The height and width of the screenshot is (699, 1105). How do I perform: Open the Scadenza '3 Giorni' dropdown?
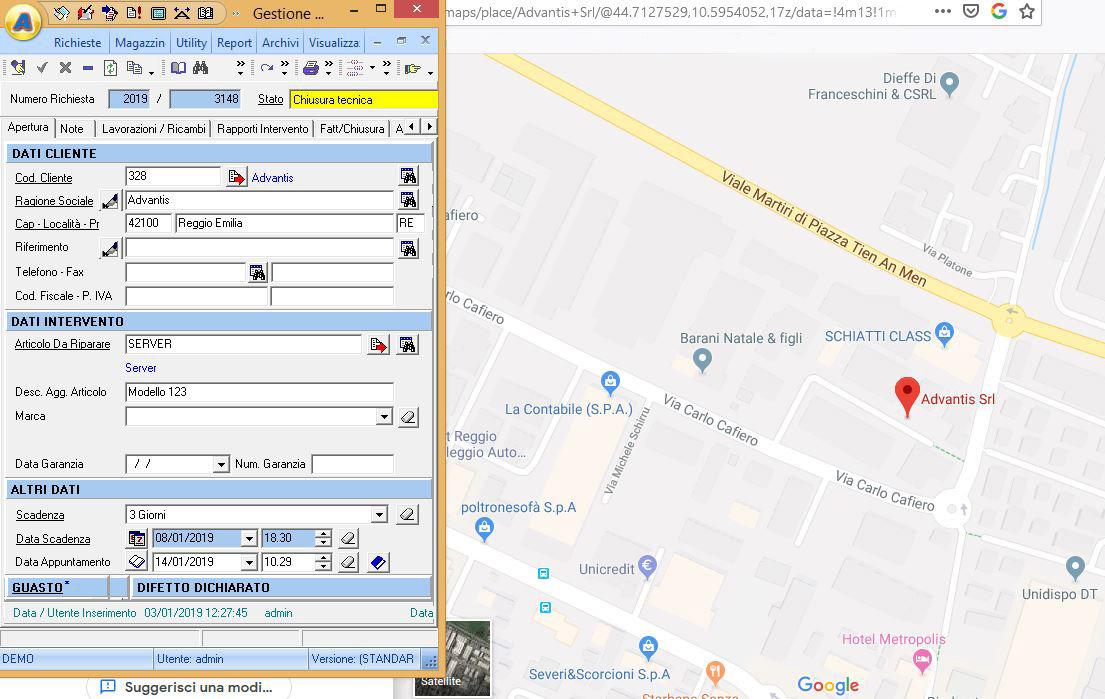379,515
